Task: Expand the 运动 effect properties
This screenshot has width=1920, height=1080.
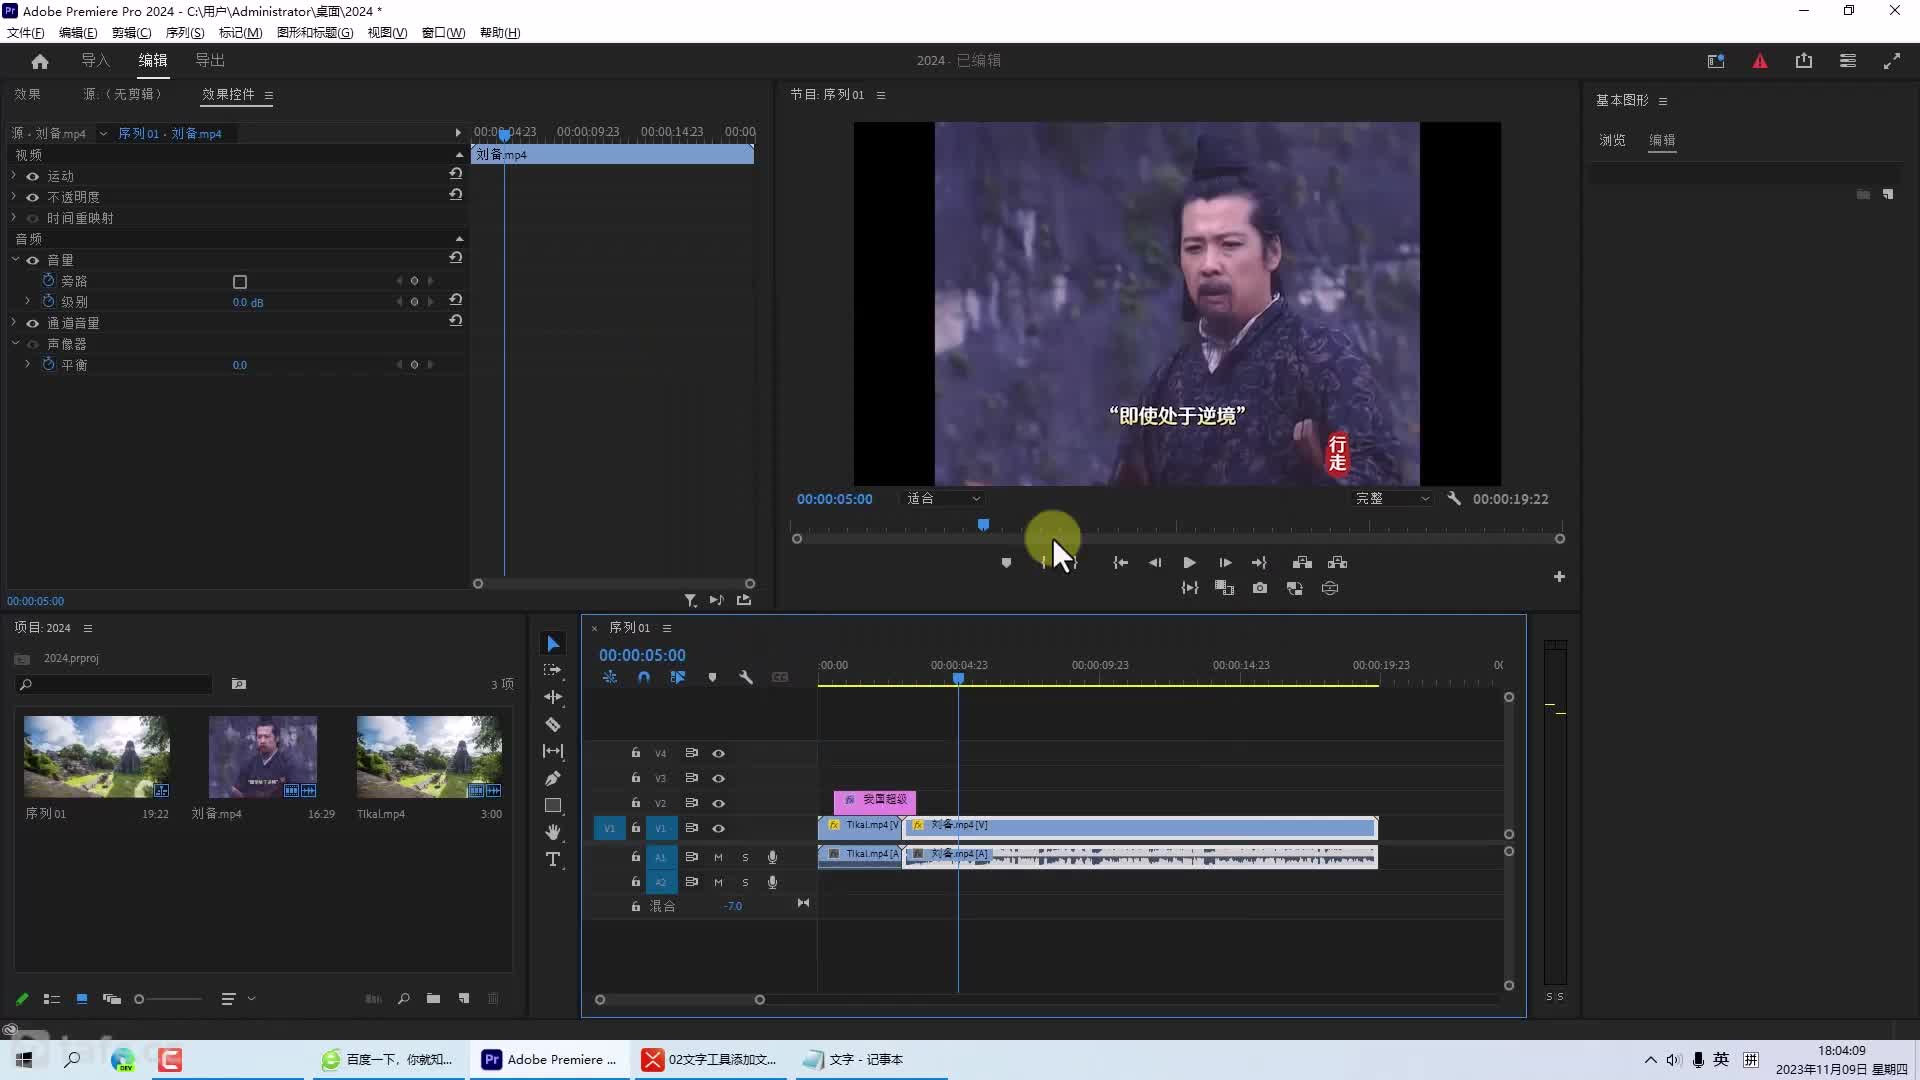Action: (14, 175)
